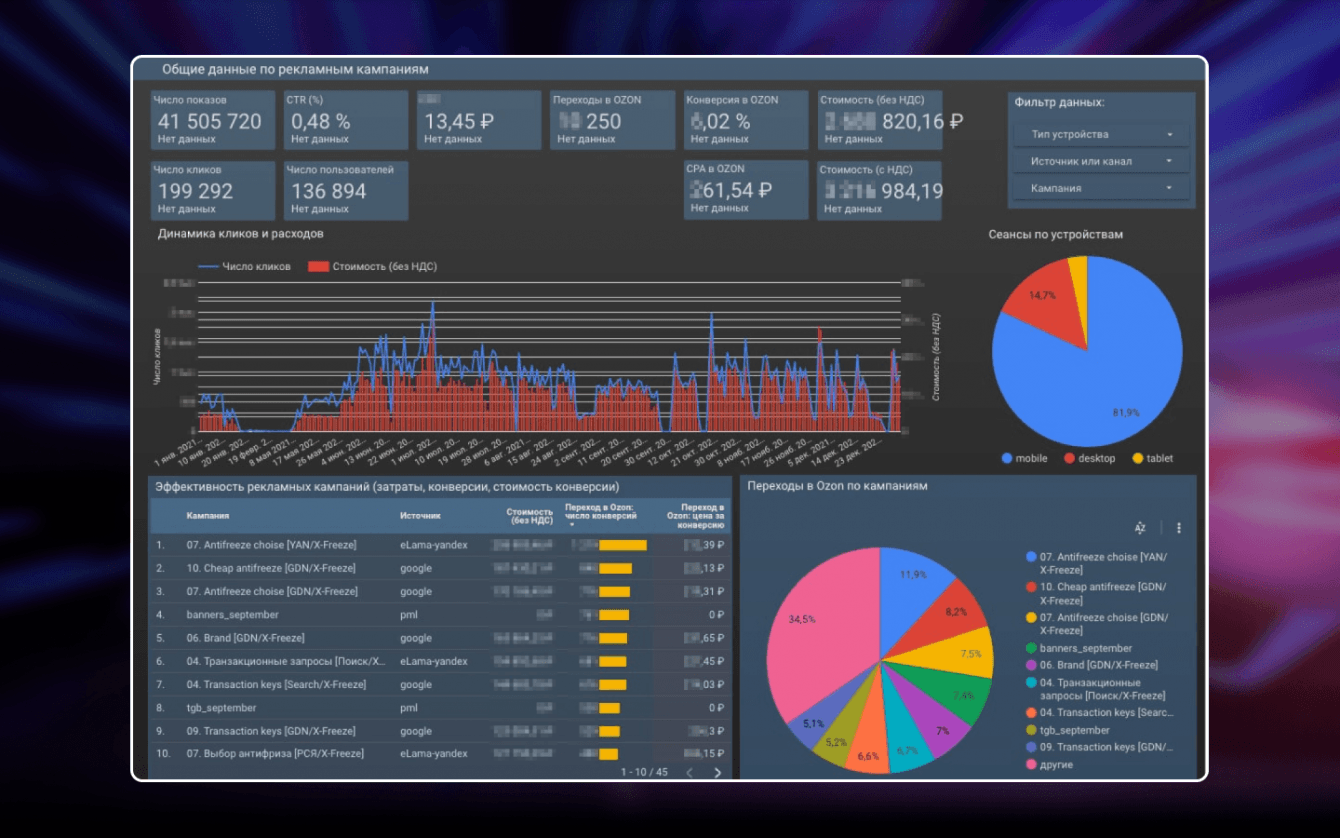Viewport: 1340px width, 838px height.
Task: Select the CPA в OZON scorecard
Action: [746, 190]
